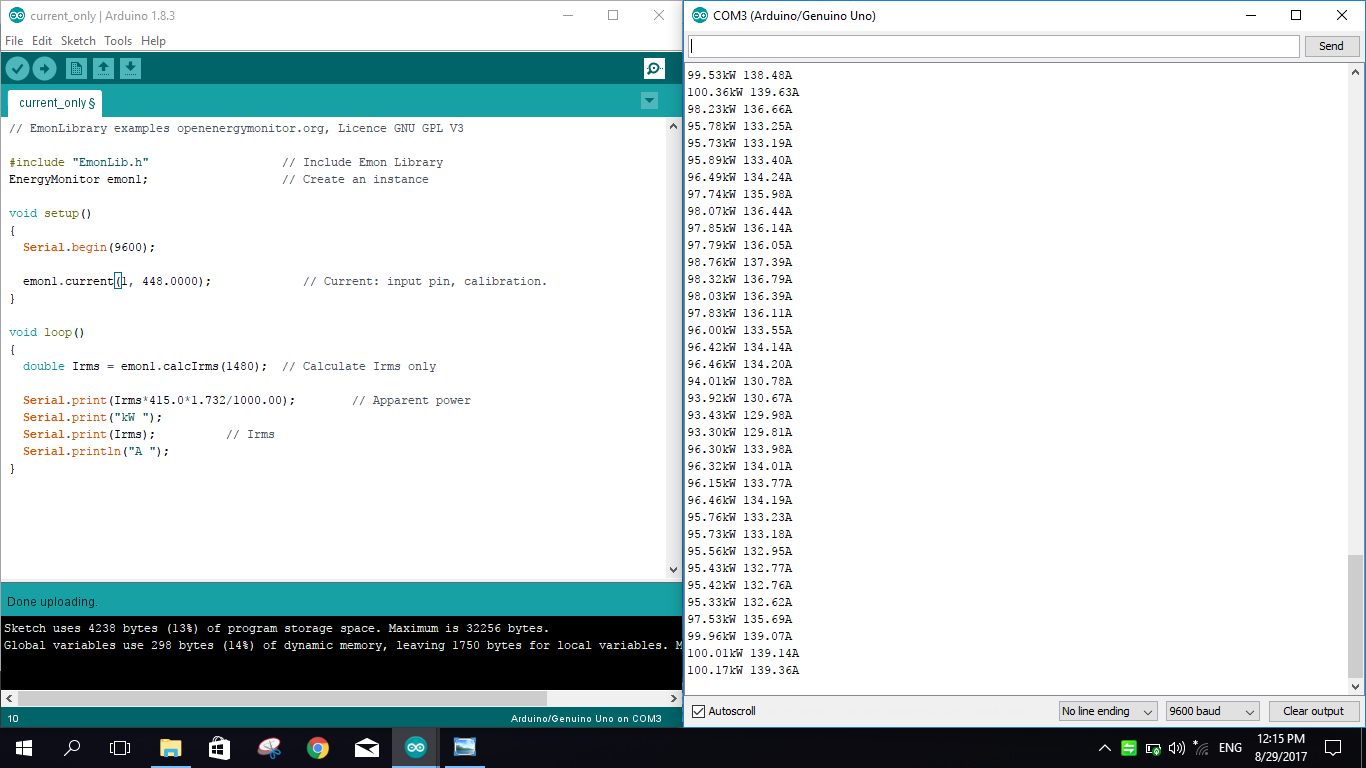The width and height of the screenshot is (1366, 768).
Task: Click 'EnergyMonitor emon1;' code line
Action: 78,179
